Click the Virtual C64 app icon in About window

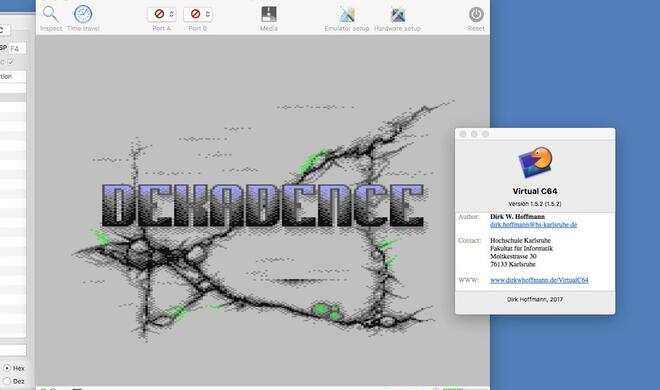coord(535,162)
